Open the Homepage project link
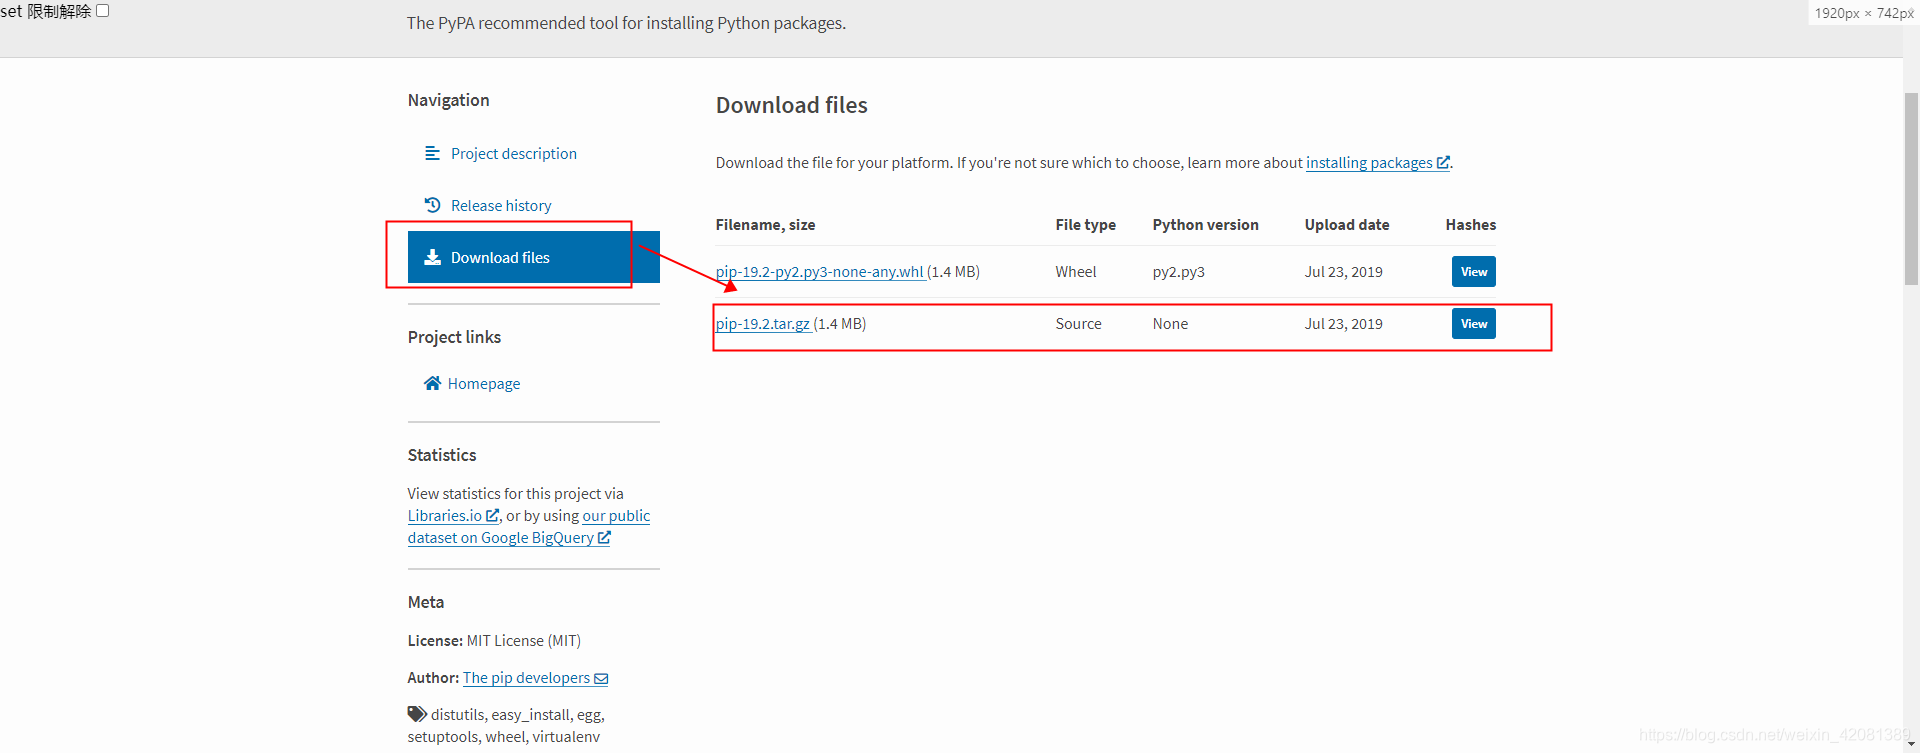Viewport: 1920px width, 753px height. (484, 383)
